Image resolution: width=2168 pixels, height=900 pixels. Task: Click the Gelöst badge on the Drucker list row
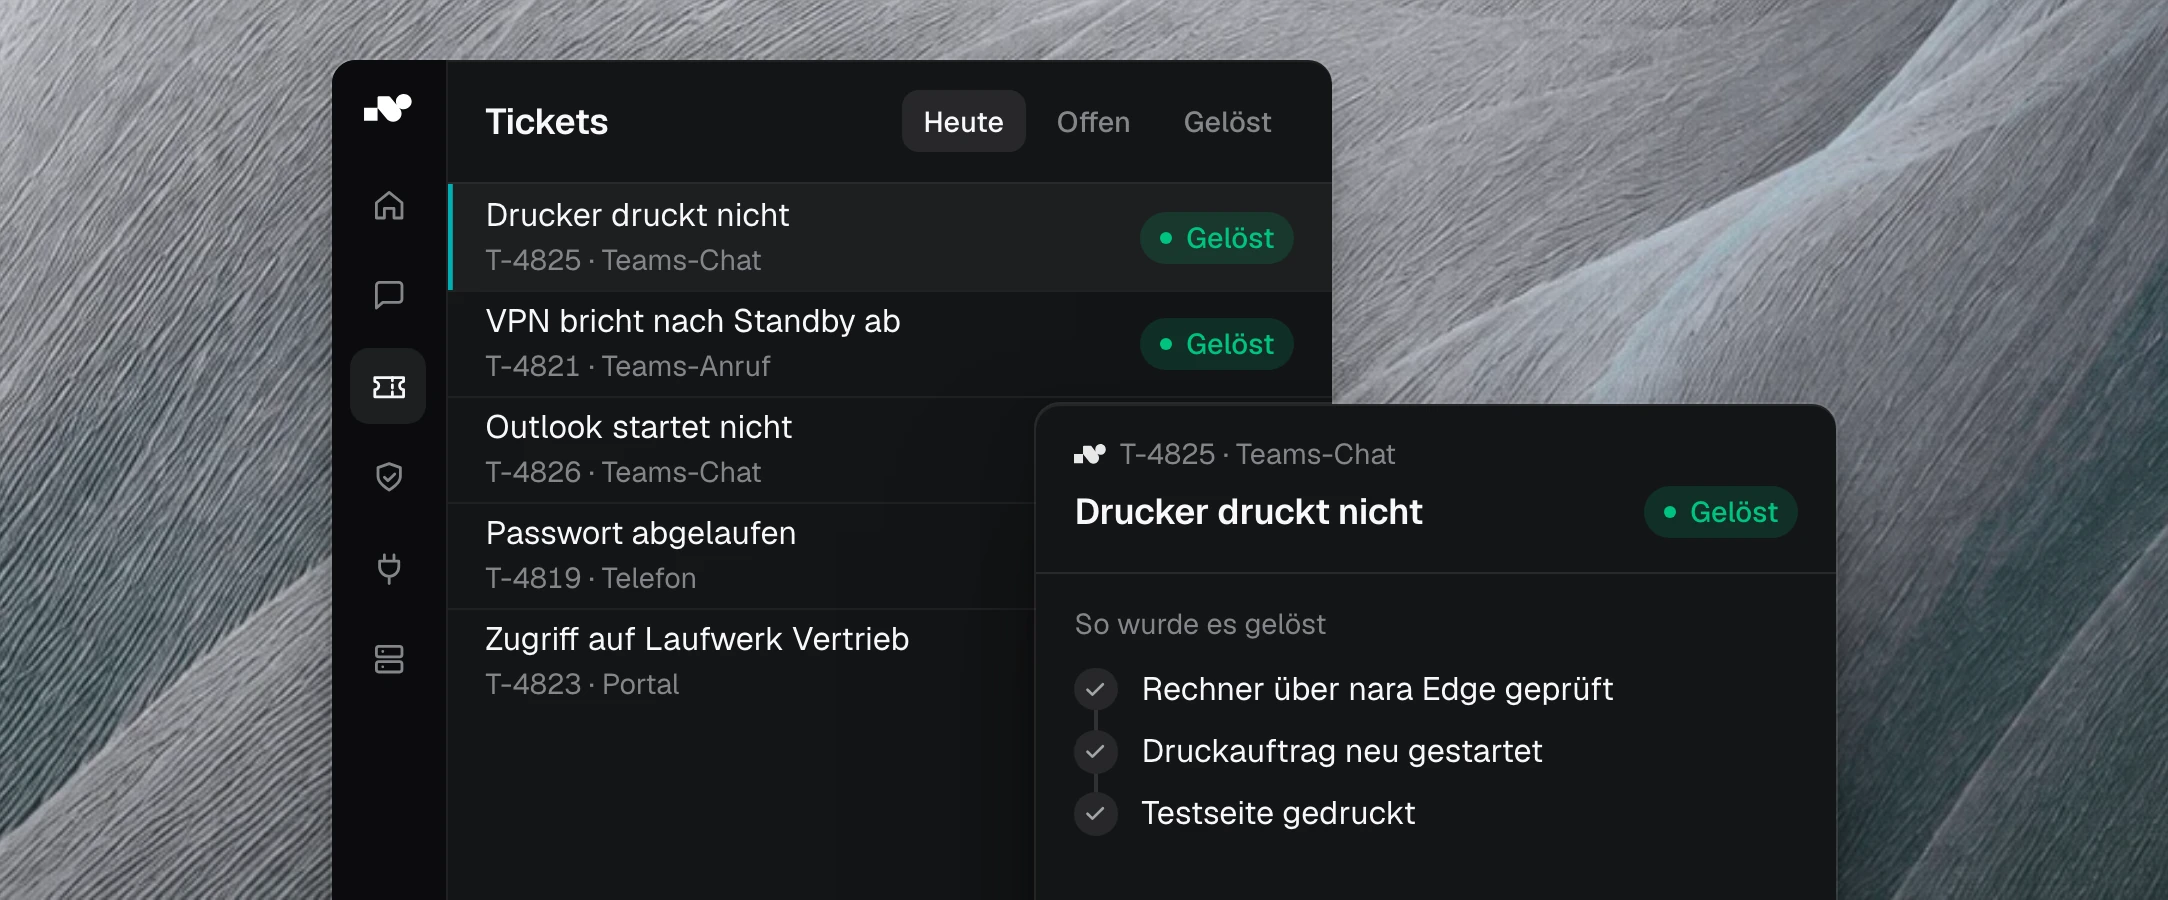click(x=1217, y=238)
